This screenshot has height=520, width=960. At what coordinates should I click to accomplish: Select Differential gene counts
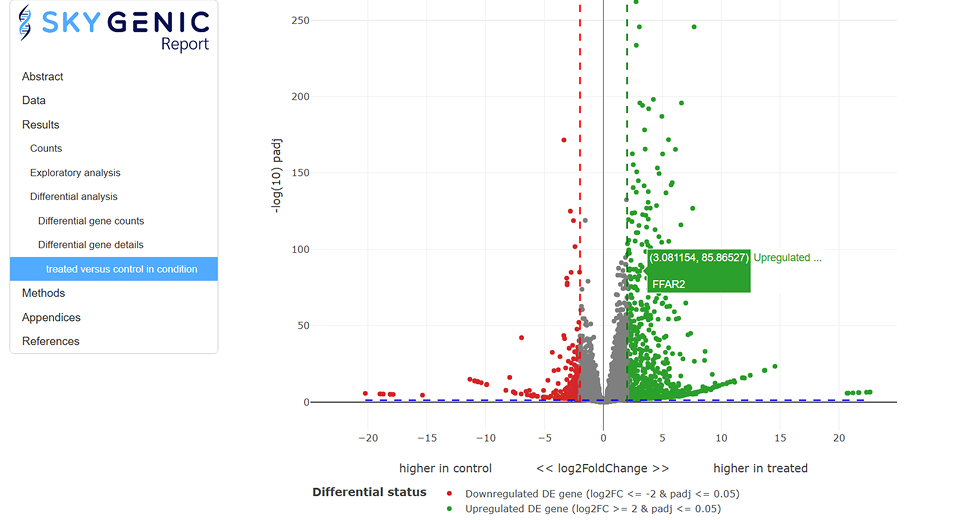(91, 221)
